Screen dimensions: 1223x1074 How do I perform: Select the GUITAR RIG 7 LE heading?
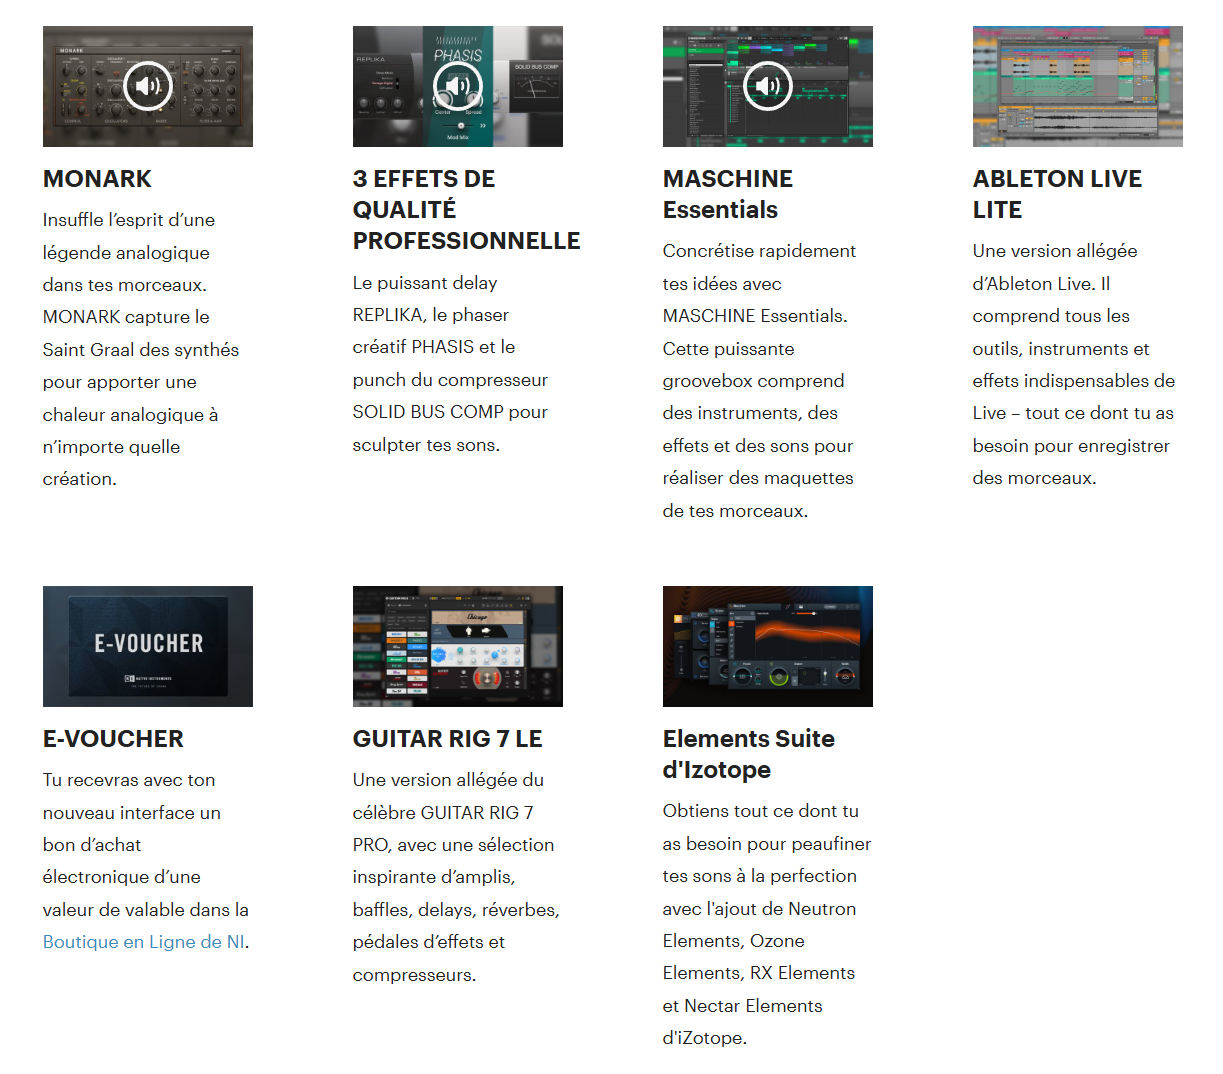click(447, 739)
